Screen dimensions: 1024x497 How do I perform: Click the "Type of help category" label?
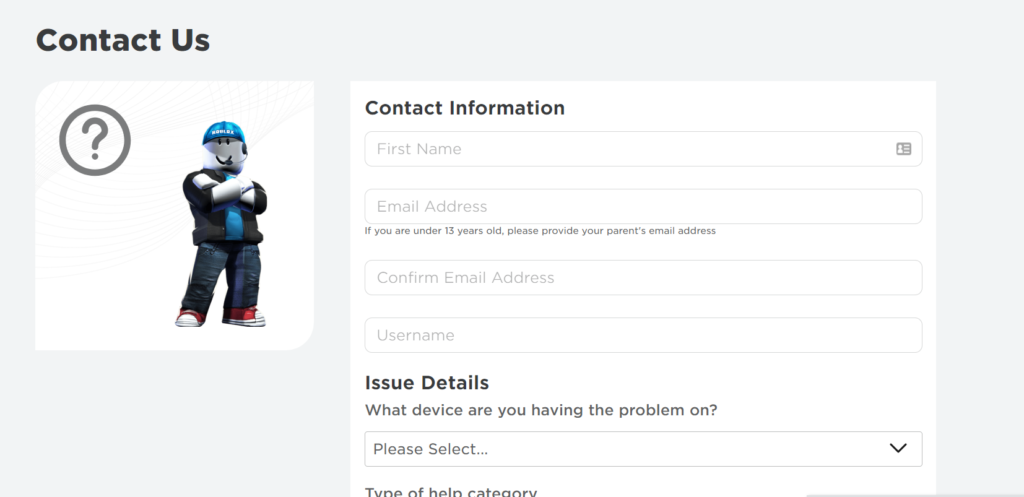pos(451,492)
